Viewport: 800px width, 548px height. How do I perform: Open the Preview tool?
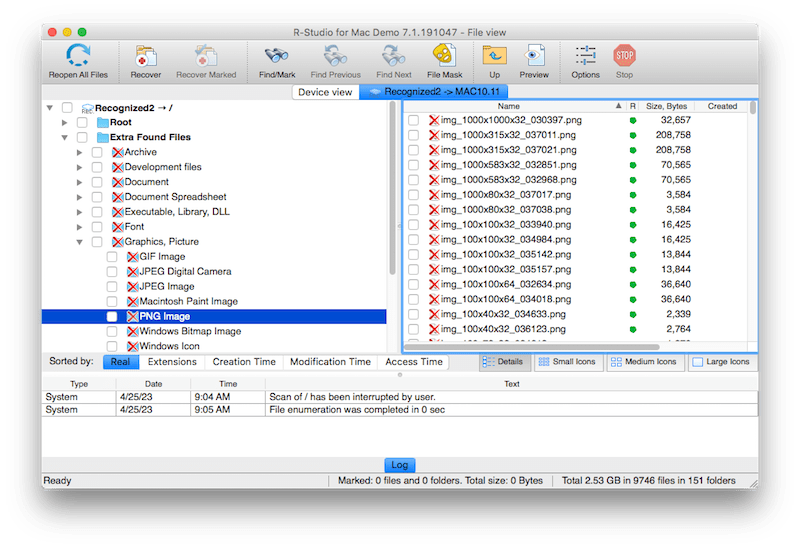coord(534,56)
